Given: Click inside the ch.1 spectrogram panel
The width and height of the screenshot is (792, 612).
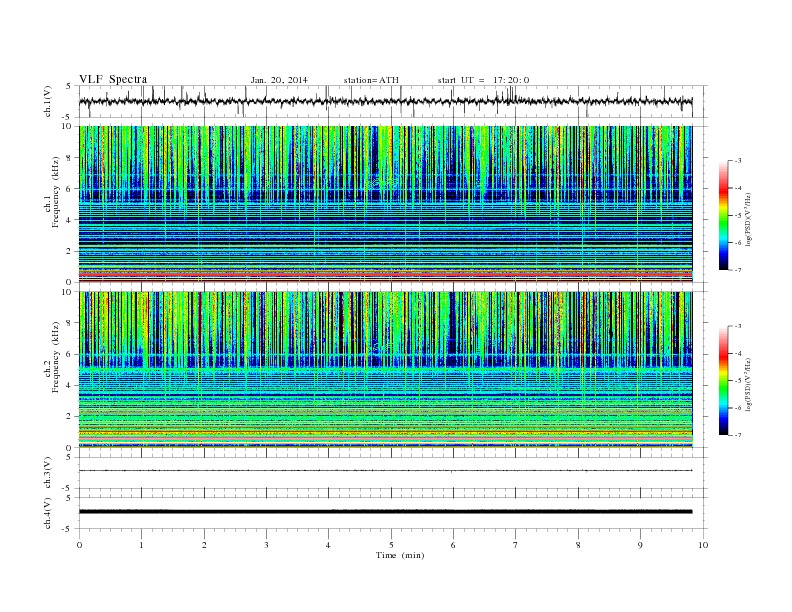Looking at the screenshot, I should tap(385, 204).
